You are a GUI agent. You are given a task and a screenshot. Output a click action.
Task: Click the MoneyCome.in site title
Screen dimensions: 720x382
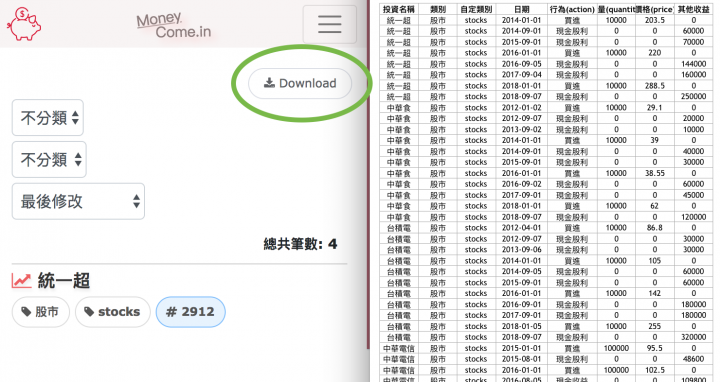point(174,25)
